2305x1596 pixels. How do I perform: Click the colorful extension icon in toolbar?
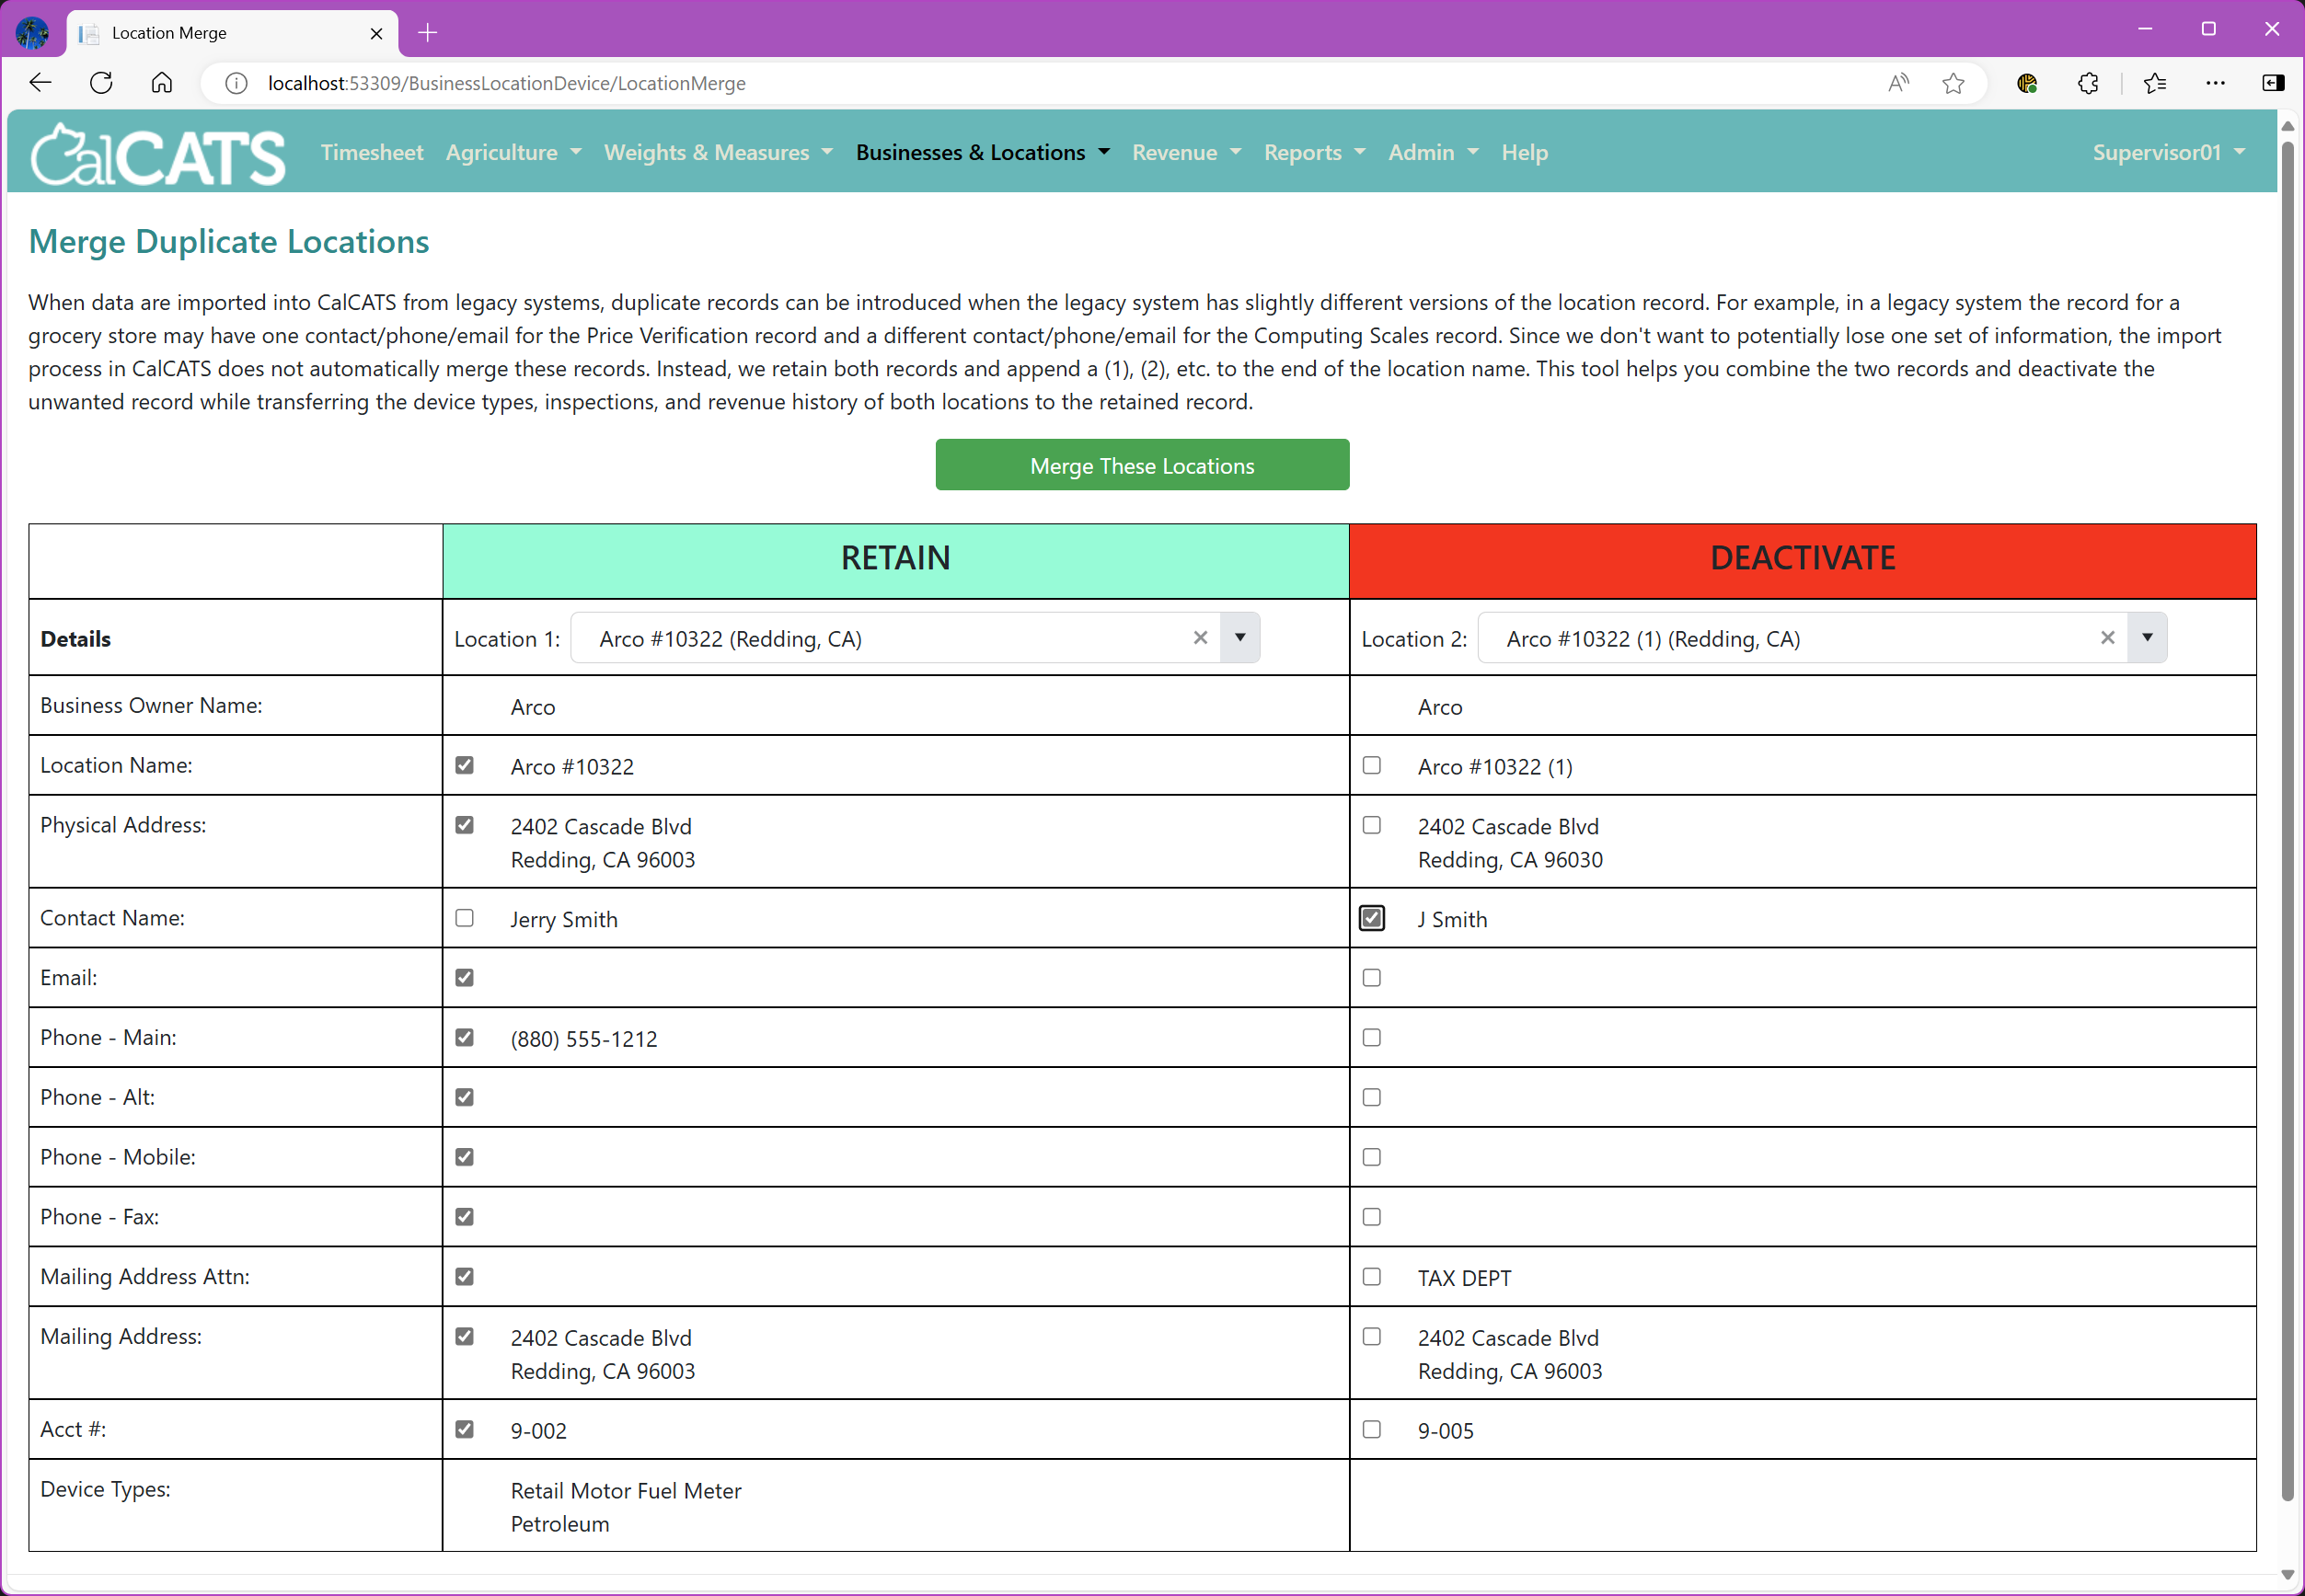coord(2027,83)
